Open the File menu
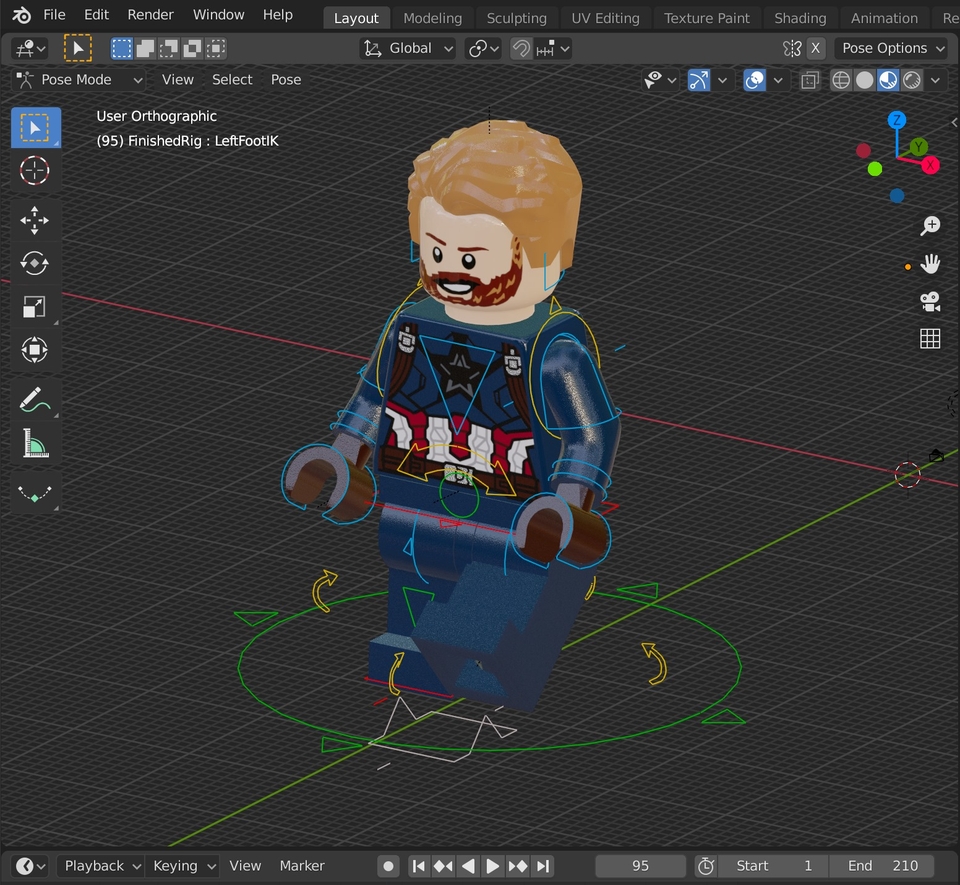This screenshot has height=885, width=960. pos(54,15)
